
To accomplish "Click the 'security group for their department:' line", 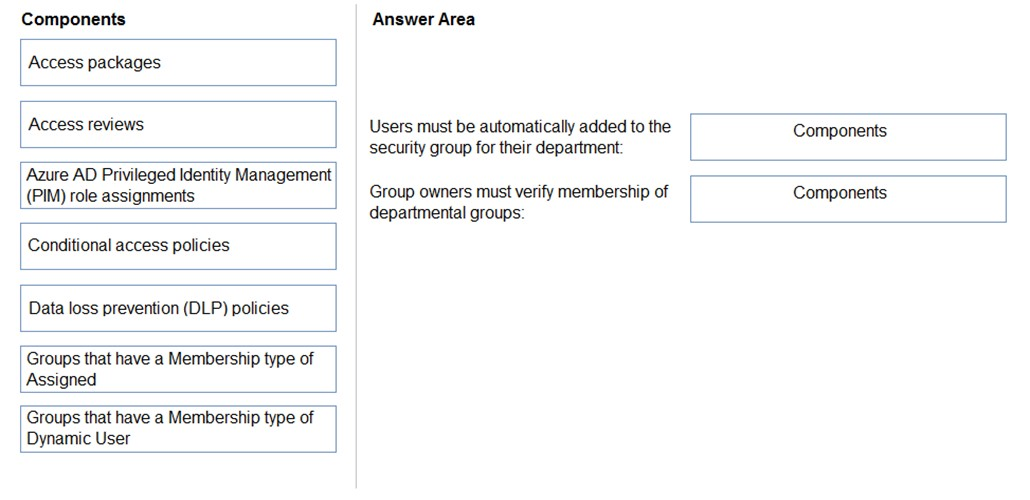I will [496, 148].
